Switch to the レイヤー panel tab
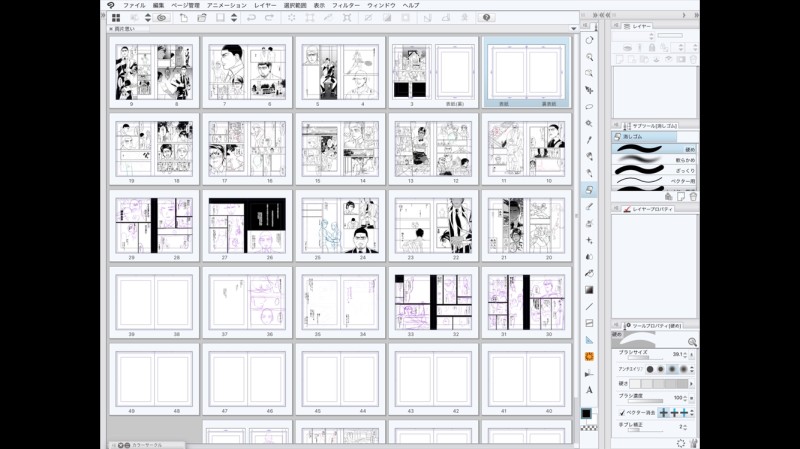 [638, 26]
